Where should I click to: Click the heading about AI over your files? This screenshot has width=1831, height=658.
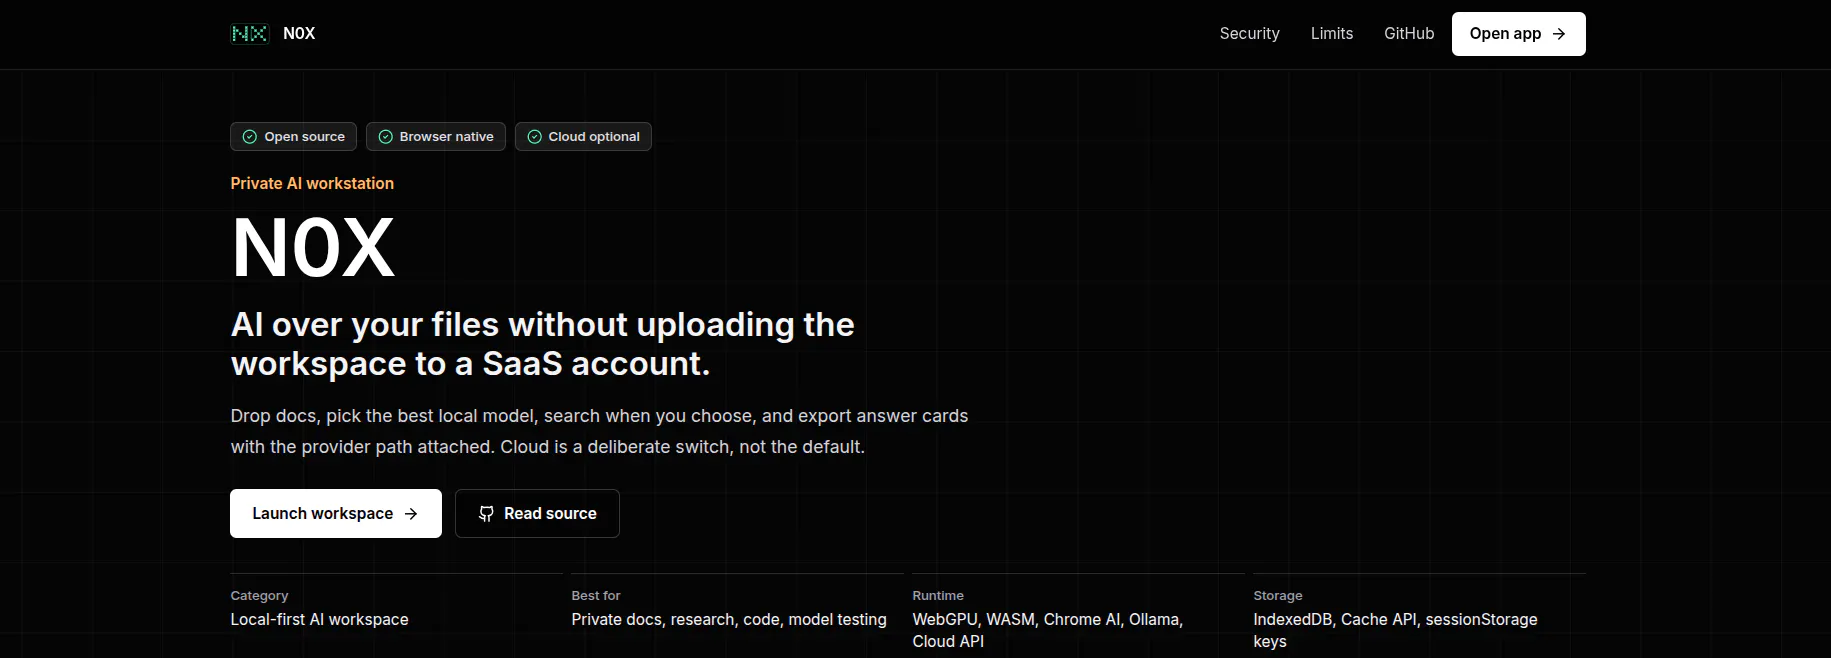coord(543,344)
